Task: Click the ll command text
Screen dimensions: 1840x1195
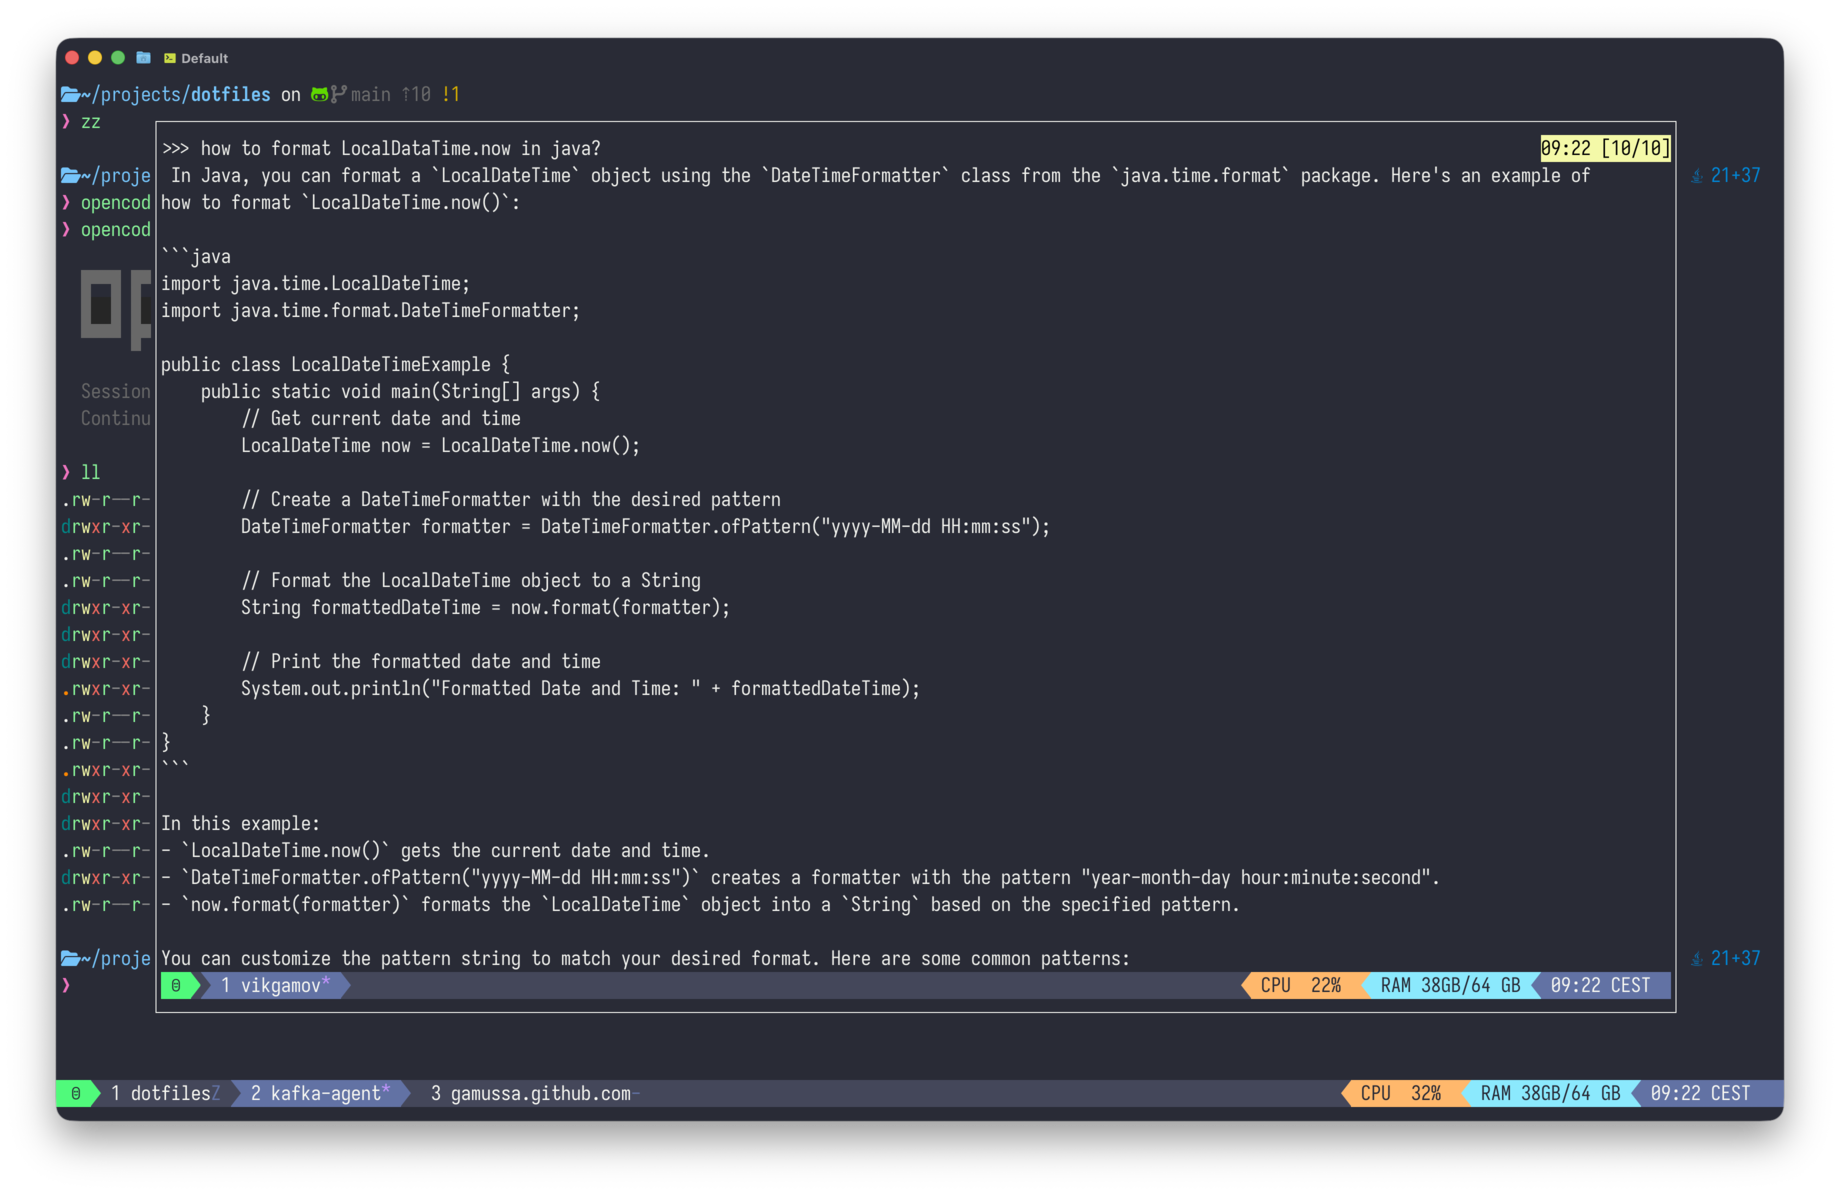Action: pyautogui.click(x=91, y=472)
